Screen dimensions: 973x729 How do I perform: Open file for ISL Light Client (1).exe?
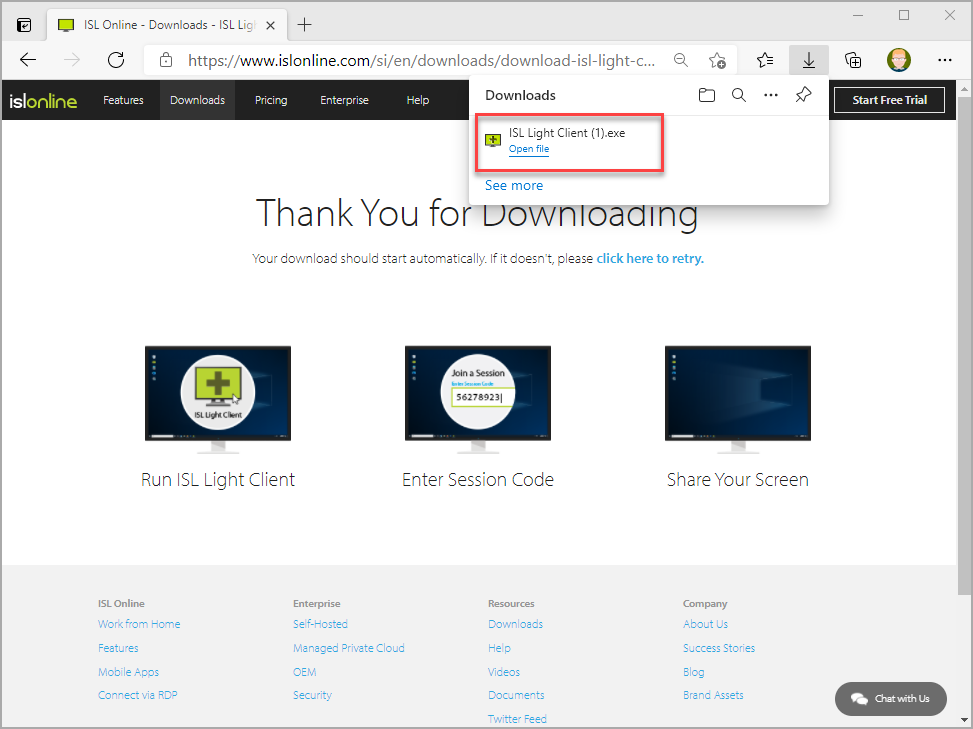tap(528, 148)
